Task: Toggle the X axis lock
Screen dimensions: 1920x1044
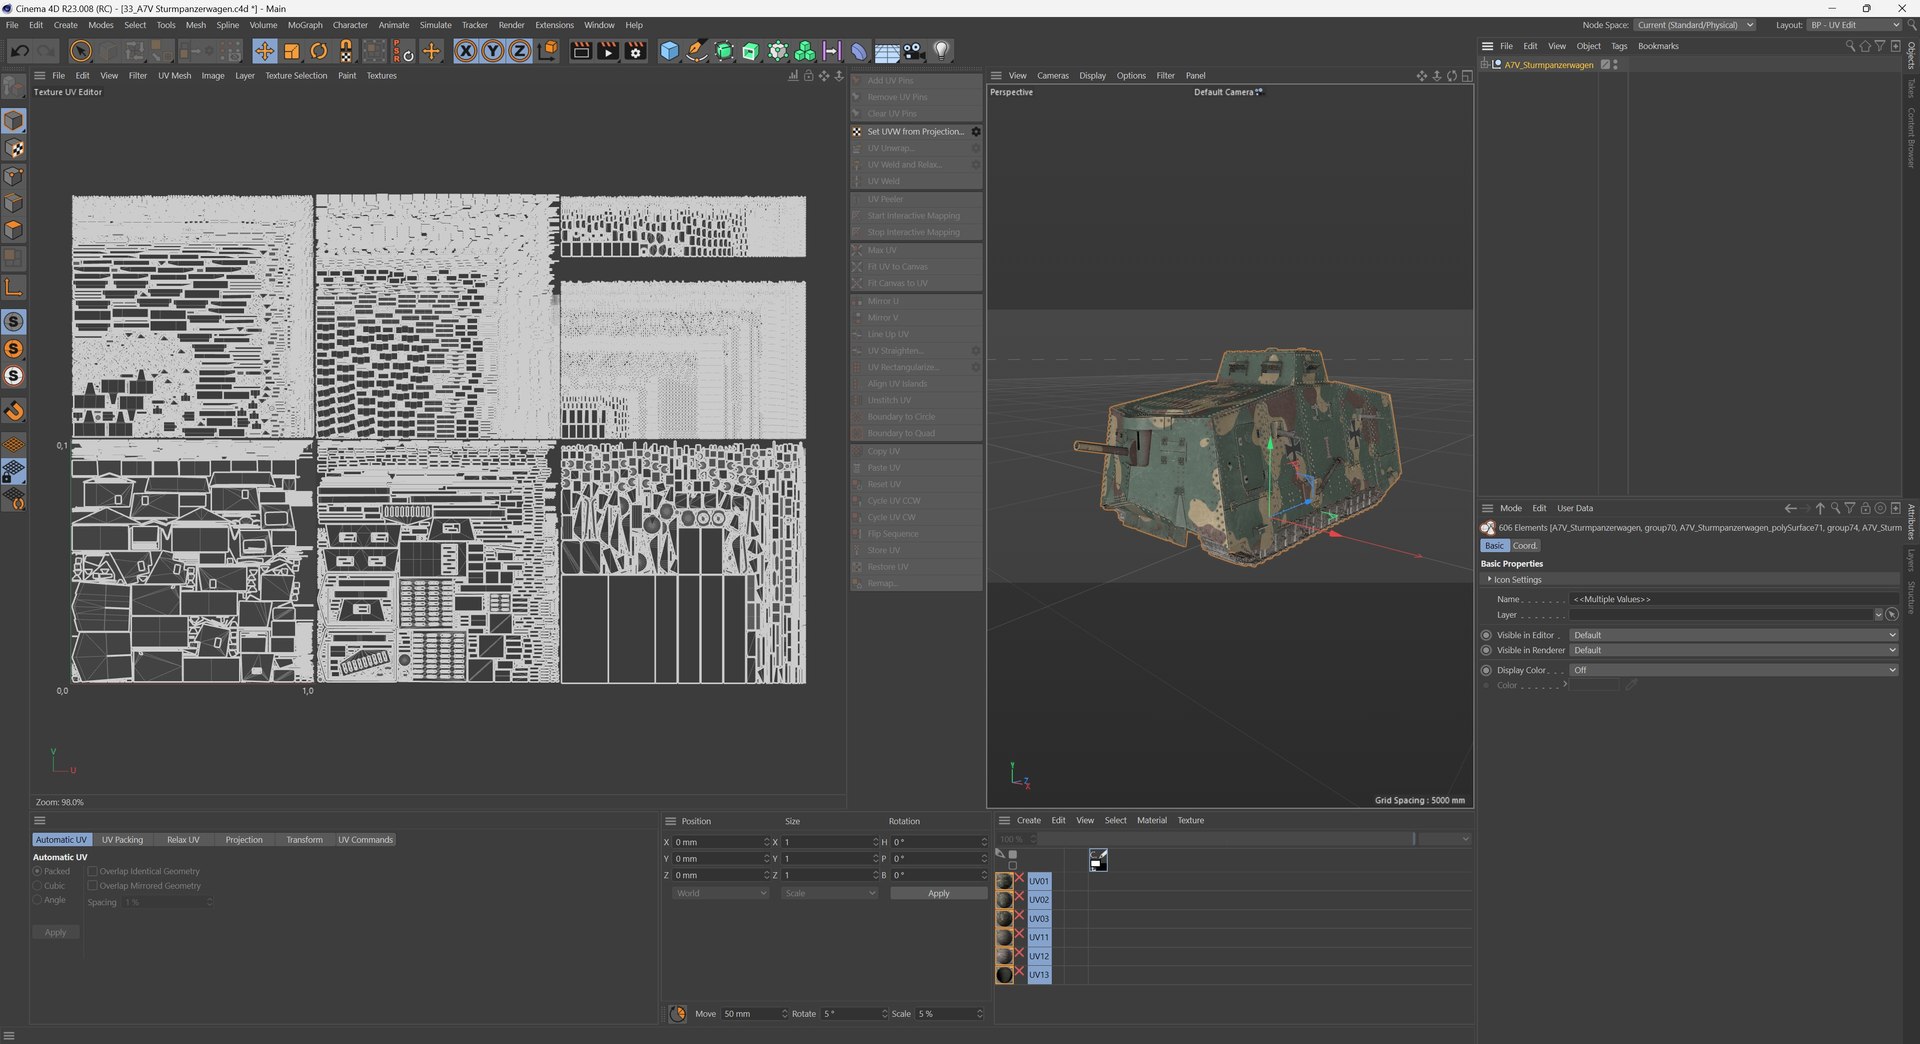Action: pos(466,51)
